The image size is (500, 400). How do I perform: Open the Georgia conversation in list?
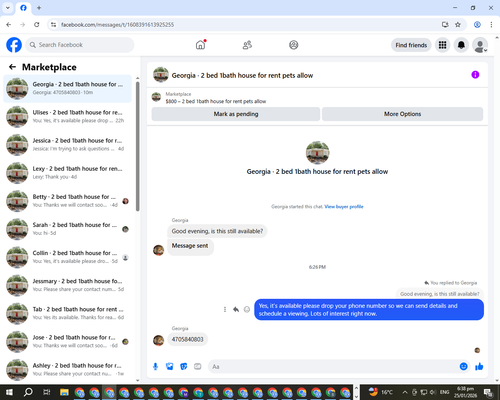pyautogui.click(x=67, y=88)
